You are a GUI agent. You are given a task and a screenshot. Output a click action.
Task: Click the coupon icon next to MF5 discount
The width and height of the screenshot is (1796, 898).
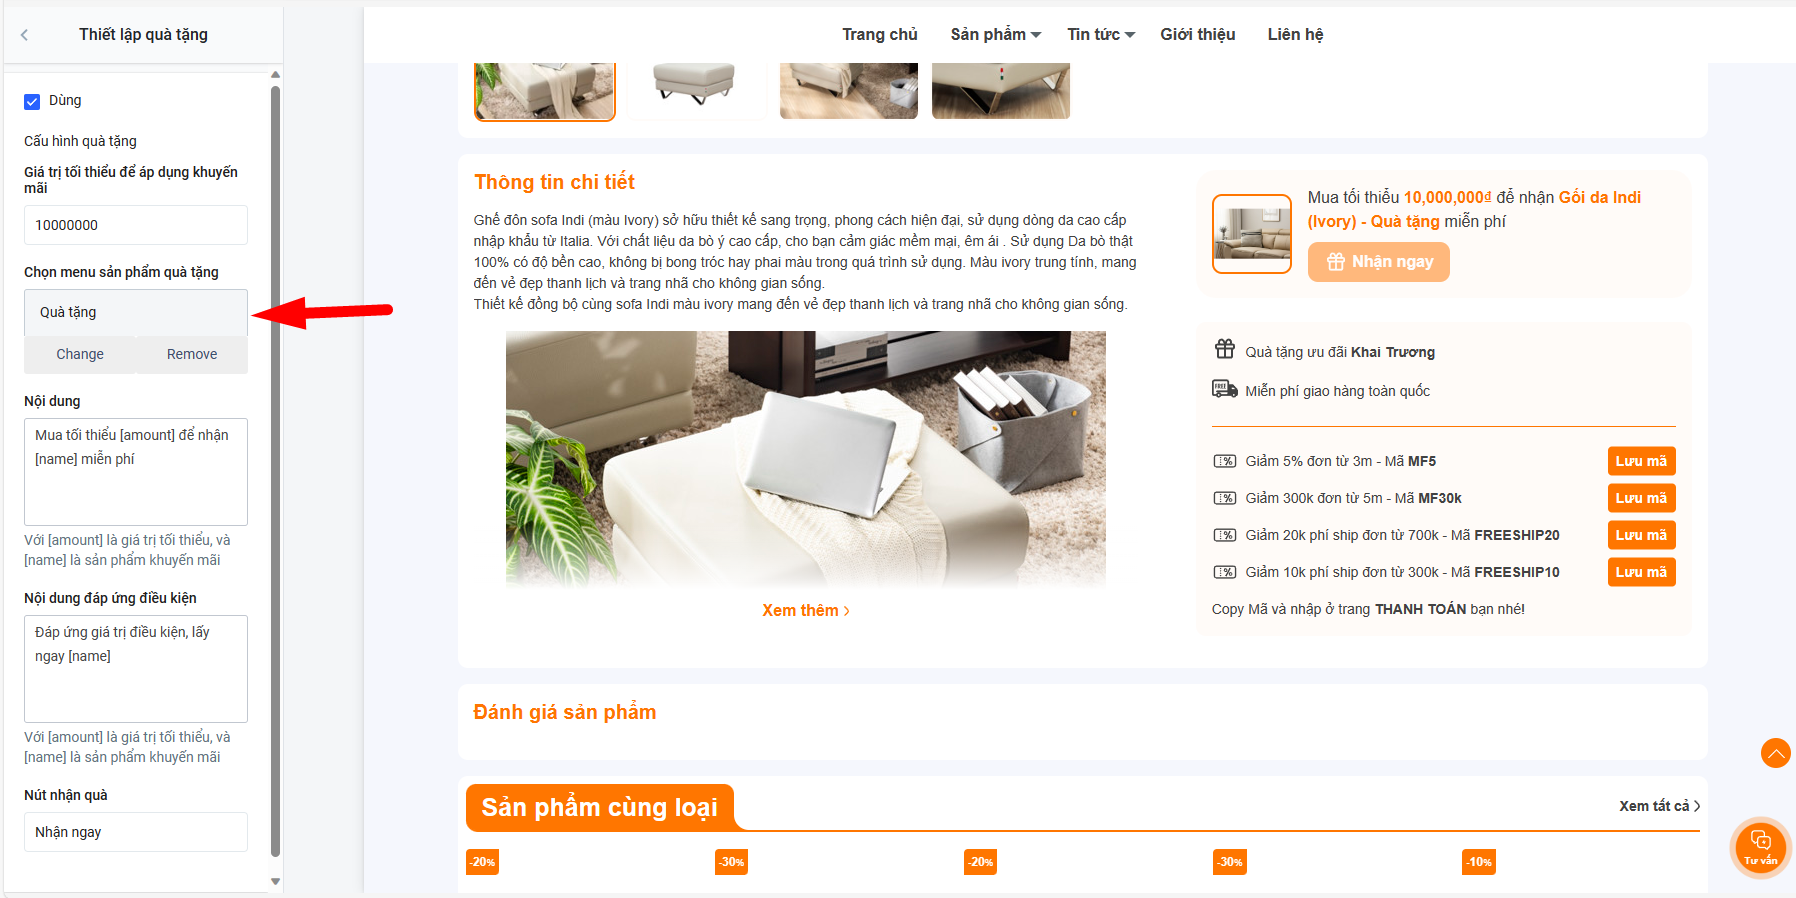(x=1225, y=461)
